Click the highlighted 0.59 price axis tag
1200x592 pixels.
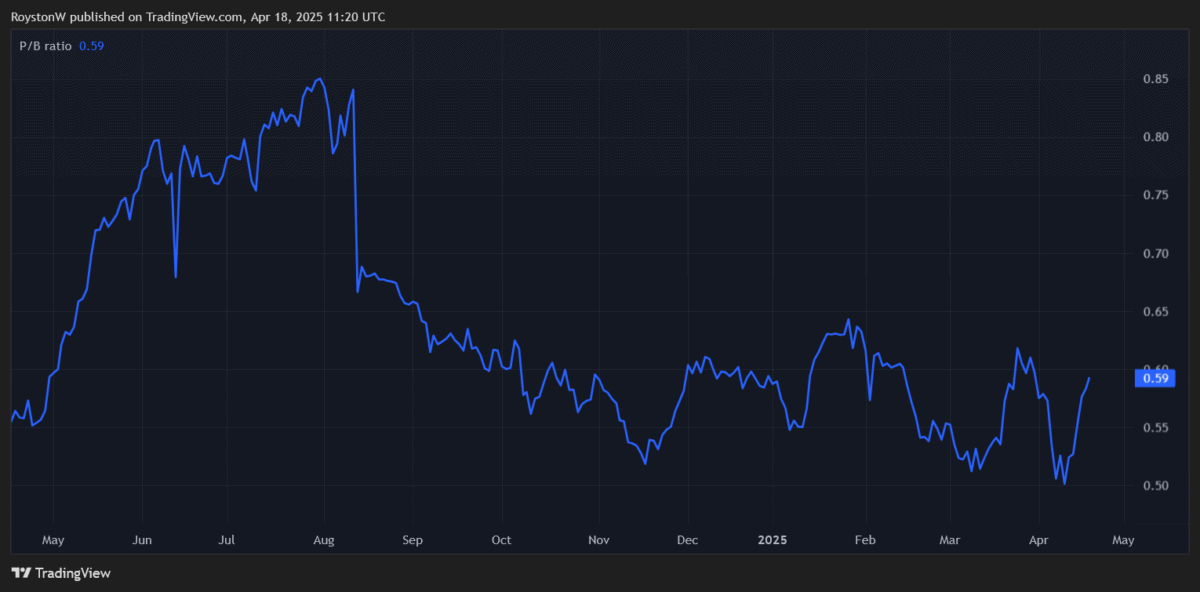[1156, 378]
